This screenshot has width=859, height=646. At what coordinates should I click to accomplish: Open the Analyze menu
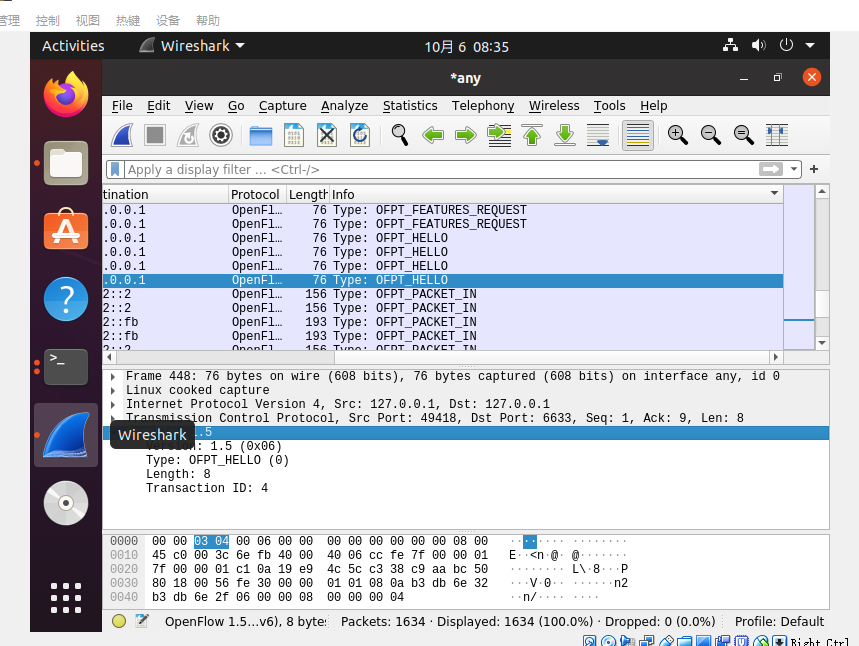click(345, 106)
